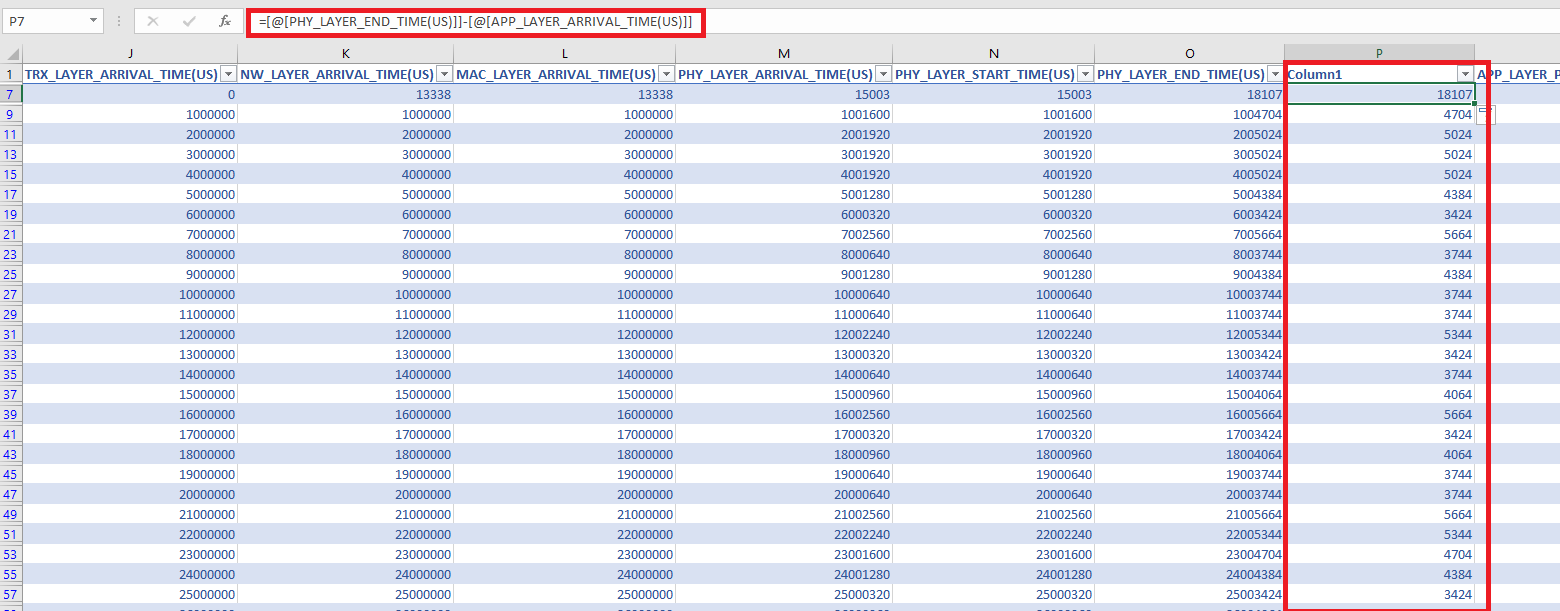Click the Select All corner of the sheet

pos(11,53)
